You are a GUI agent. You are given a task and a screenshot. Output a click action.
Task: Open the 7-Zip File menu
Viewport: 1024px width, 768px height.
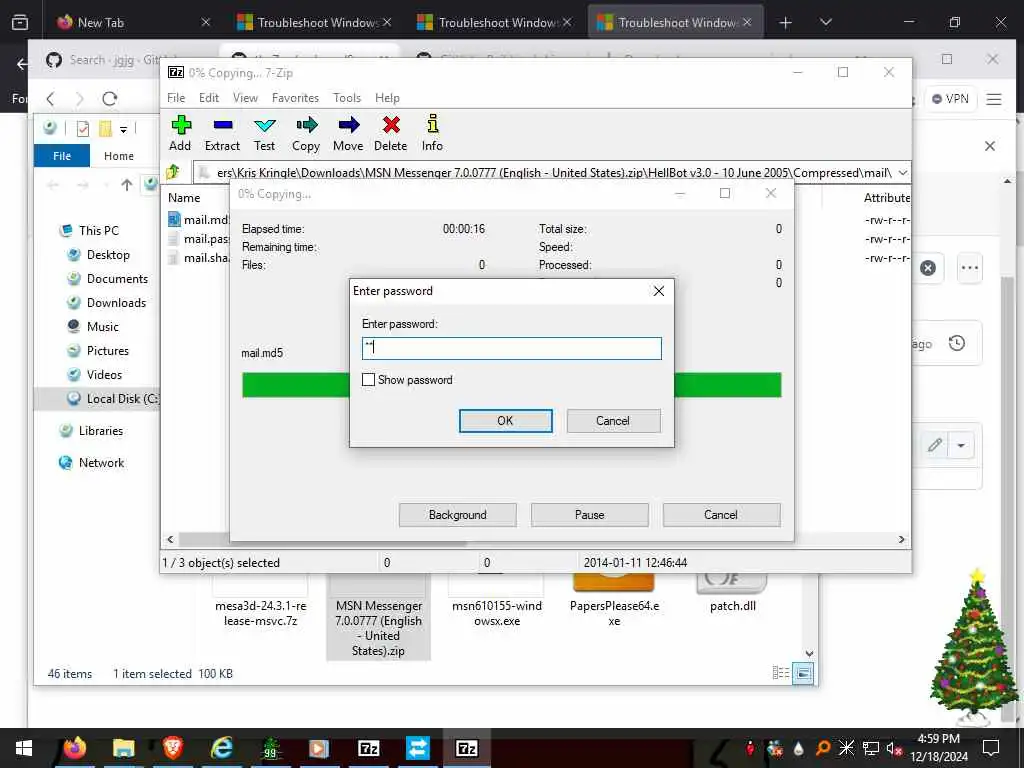(176, 98)
